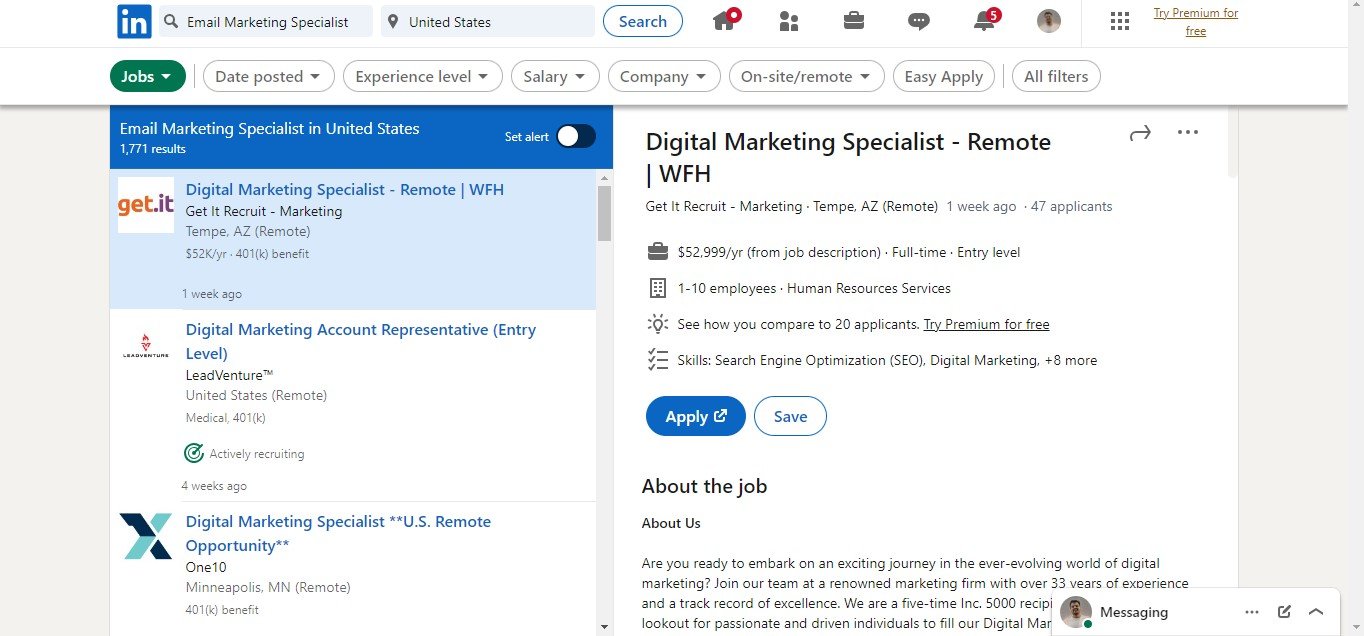Click the lightbulb applicant insights icon
The width and height of the screenshot is (1364, 636).
click(657, 324)
